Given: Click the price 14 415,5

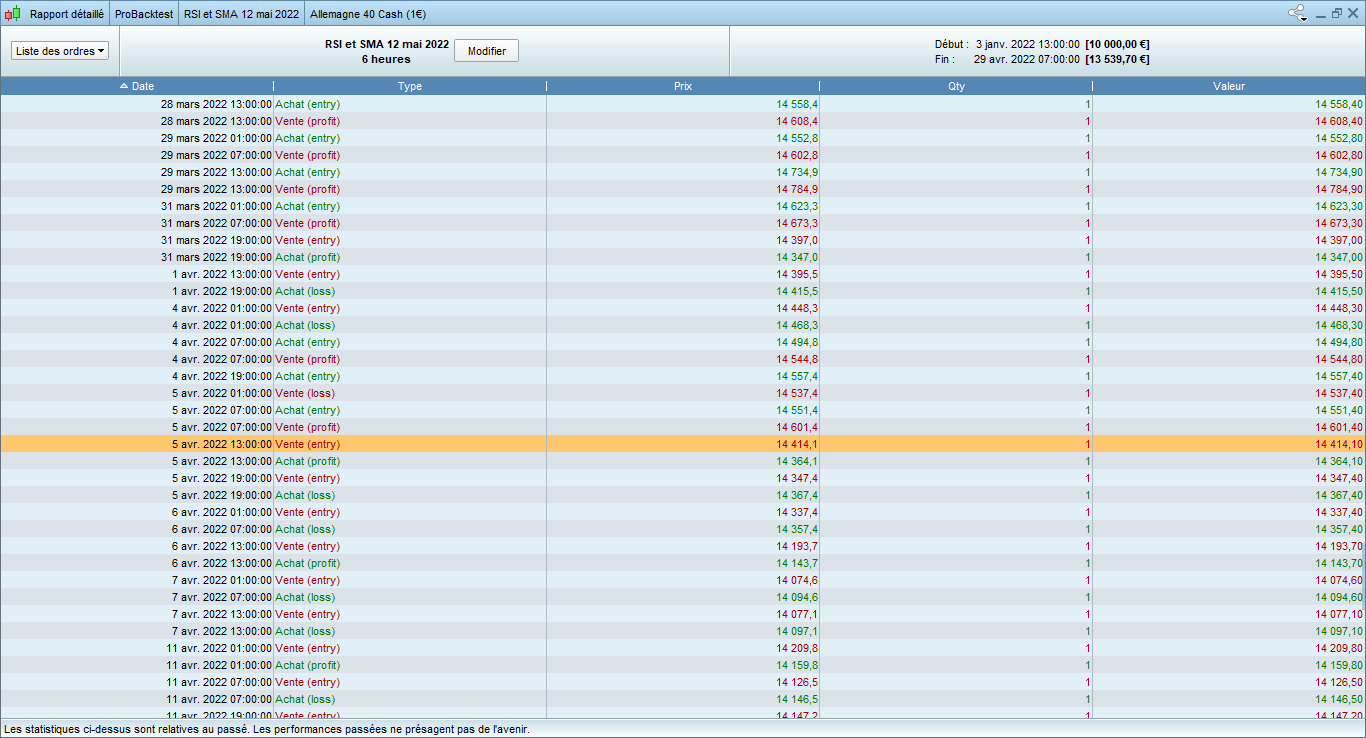Looking at the screenshot, I should click(797, 291).
